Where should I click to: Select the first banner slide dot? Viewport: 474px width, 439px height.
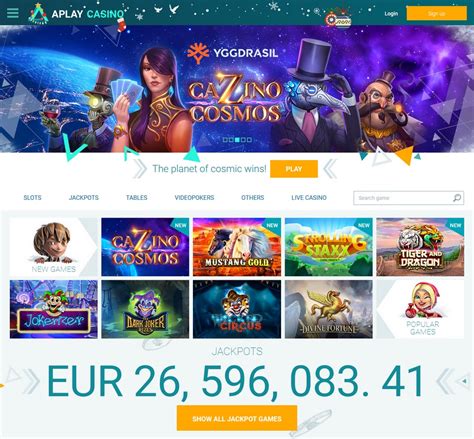point(225,140)
